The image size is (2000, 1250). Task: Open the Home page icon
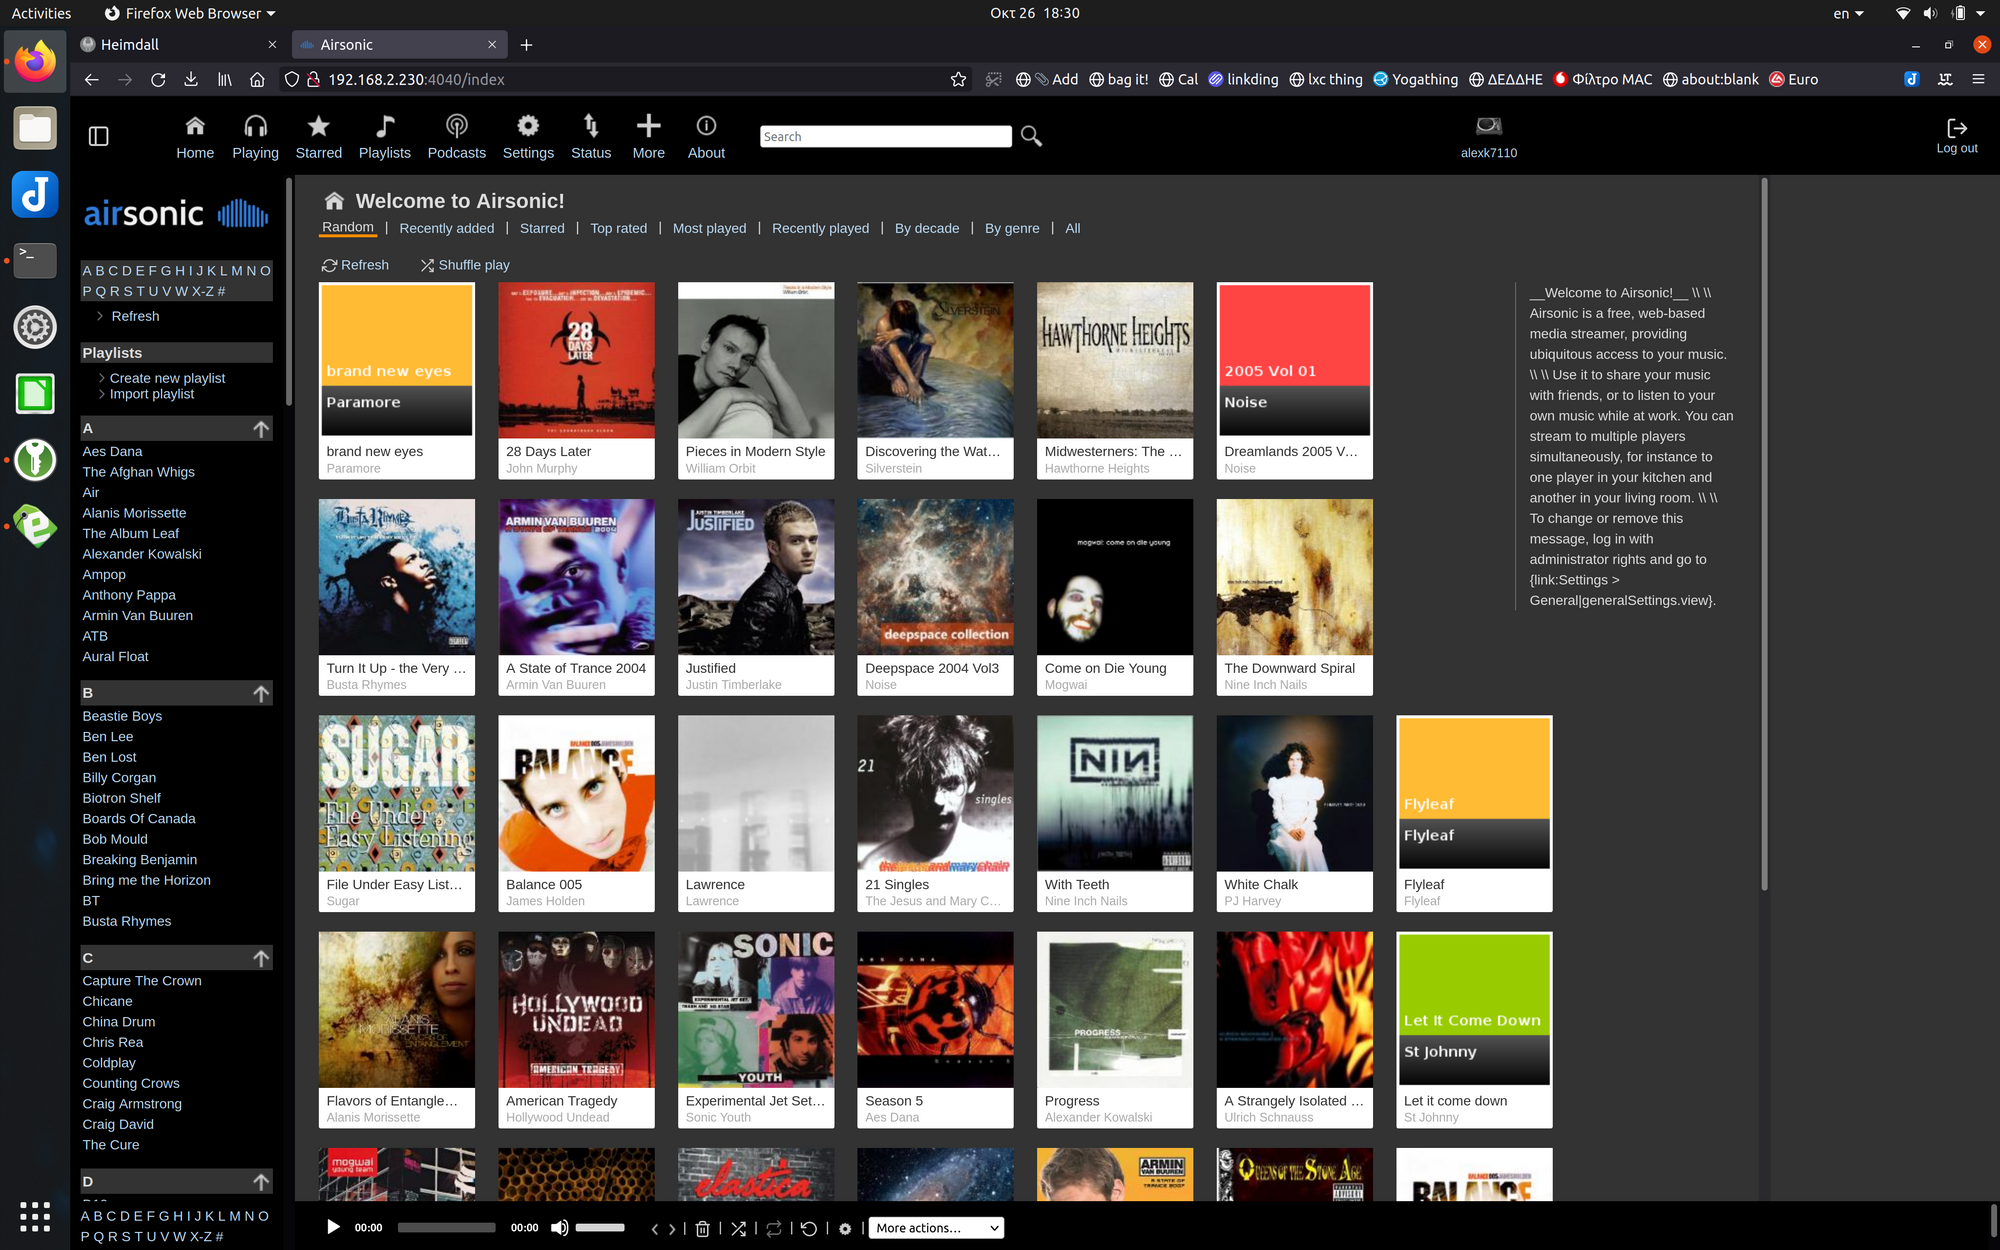(x=195, y=126)
